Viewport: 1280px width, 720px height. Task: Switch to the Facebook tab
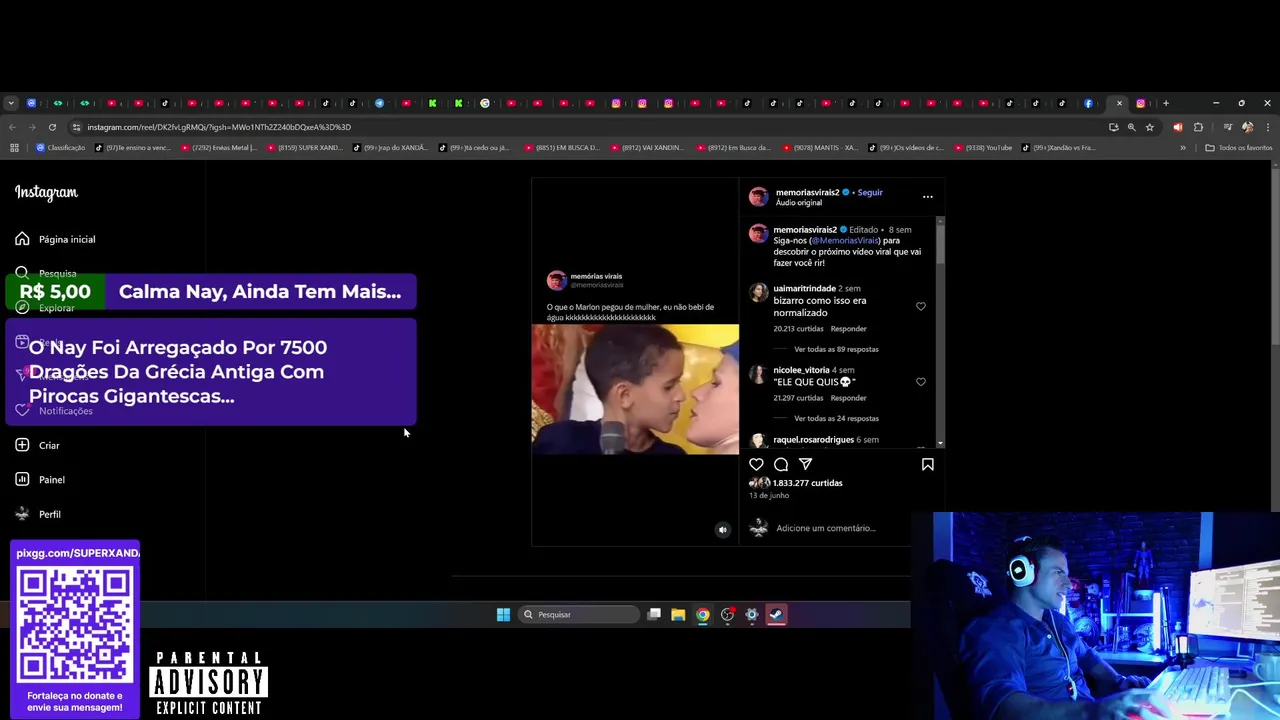coord(1088,103)
